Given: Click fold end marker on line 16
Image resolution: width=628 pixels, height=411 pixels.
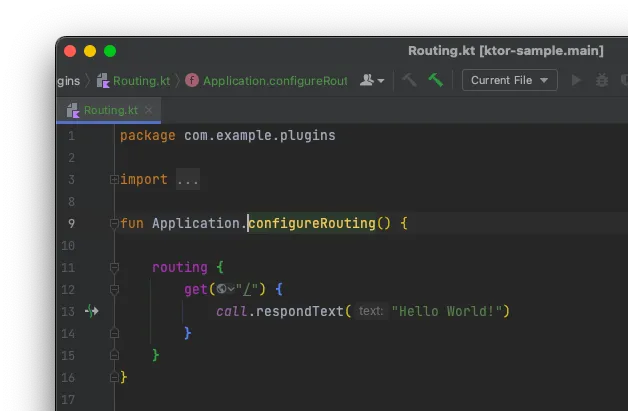Looking at the screenshot, I should click(x=114, y=377).
